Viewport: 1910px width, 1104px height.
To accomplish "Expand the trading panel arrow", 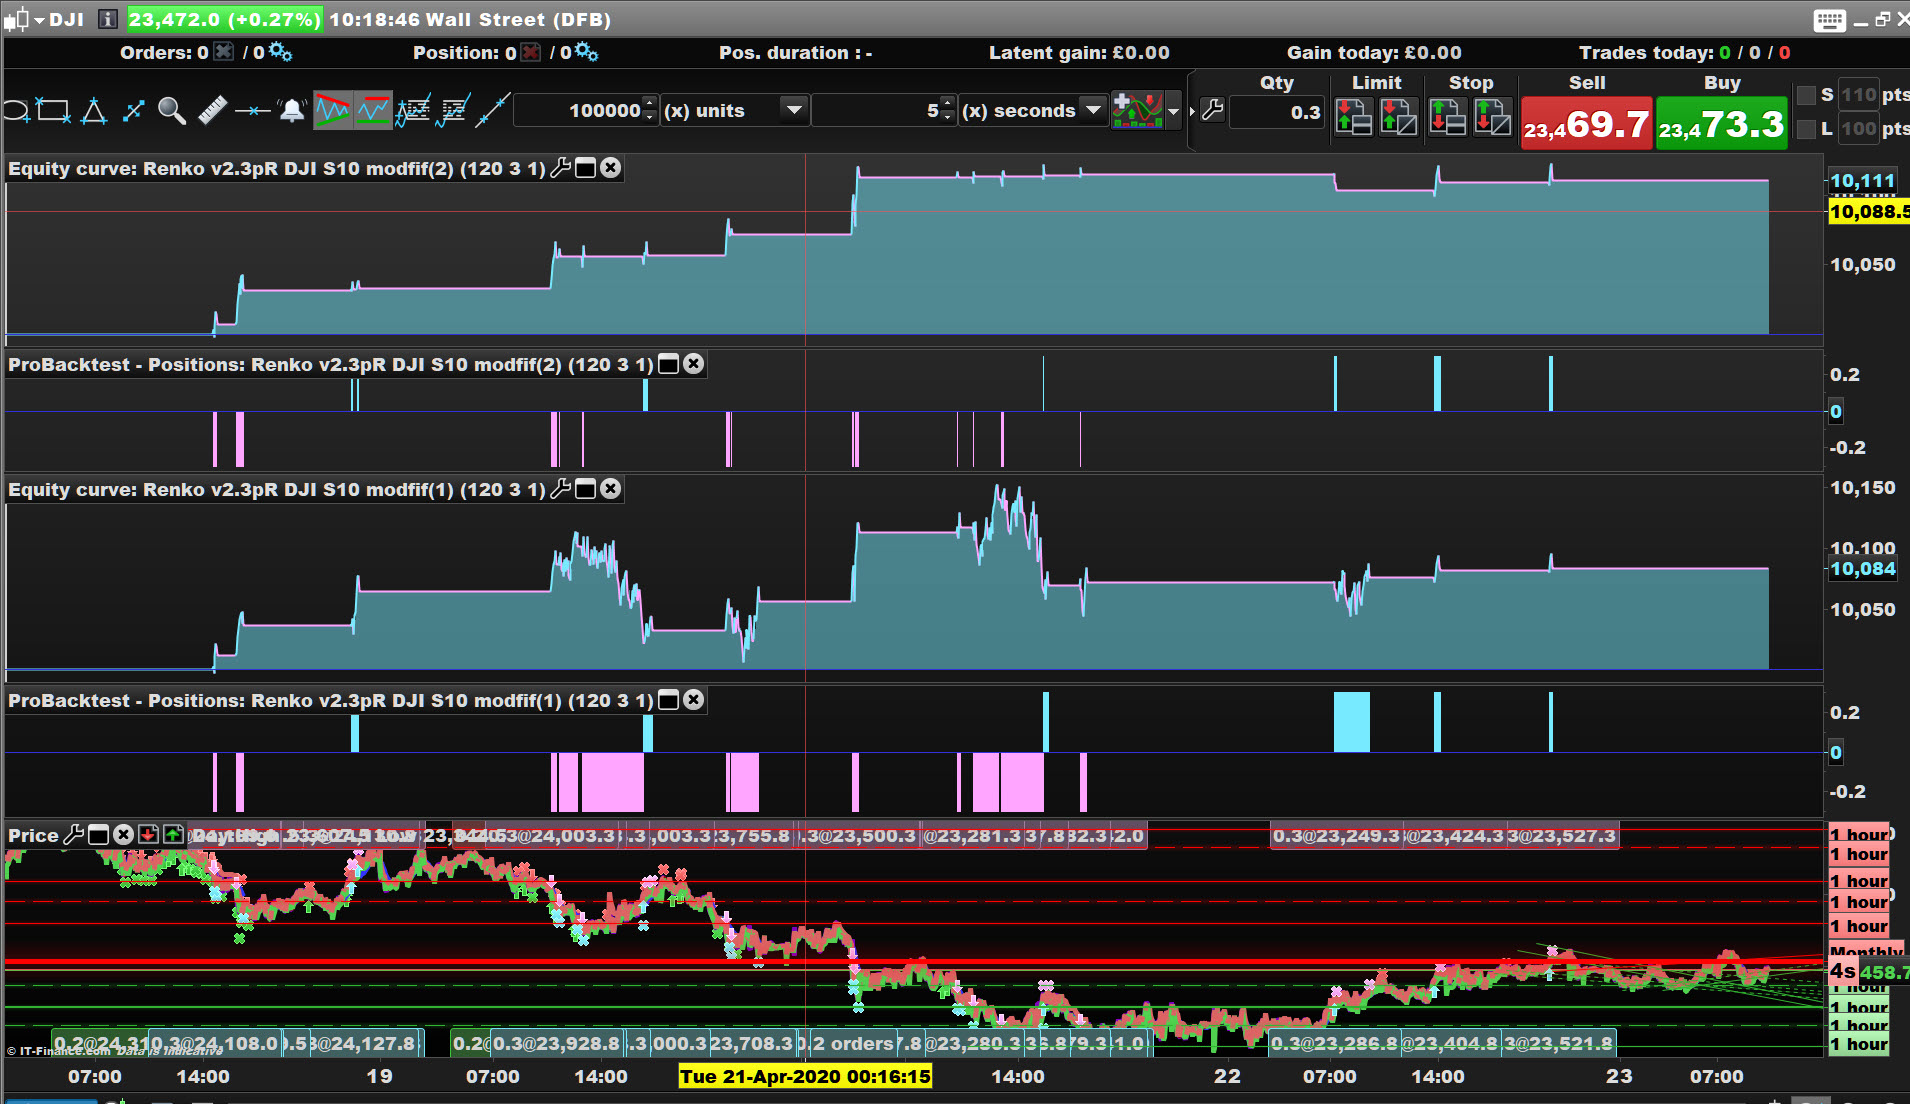I will [1192, 111].
